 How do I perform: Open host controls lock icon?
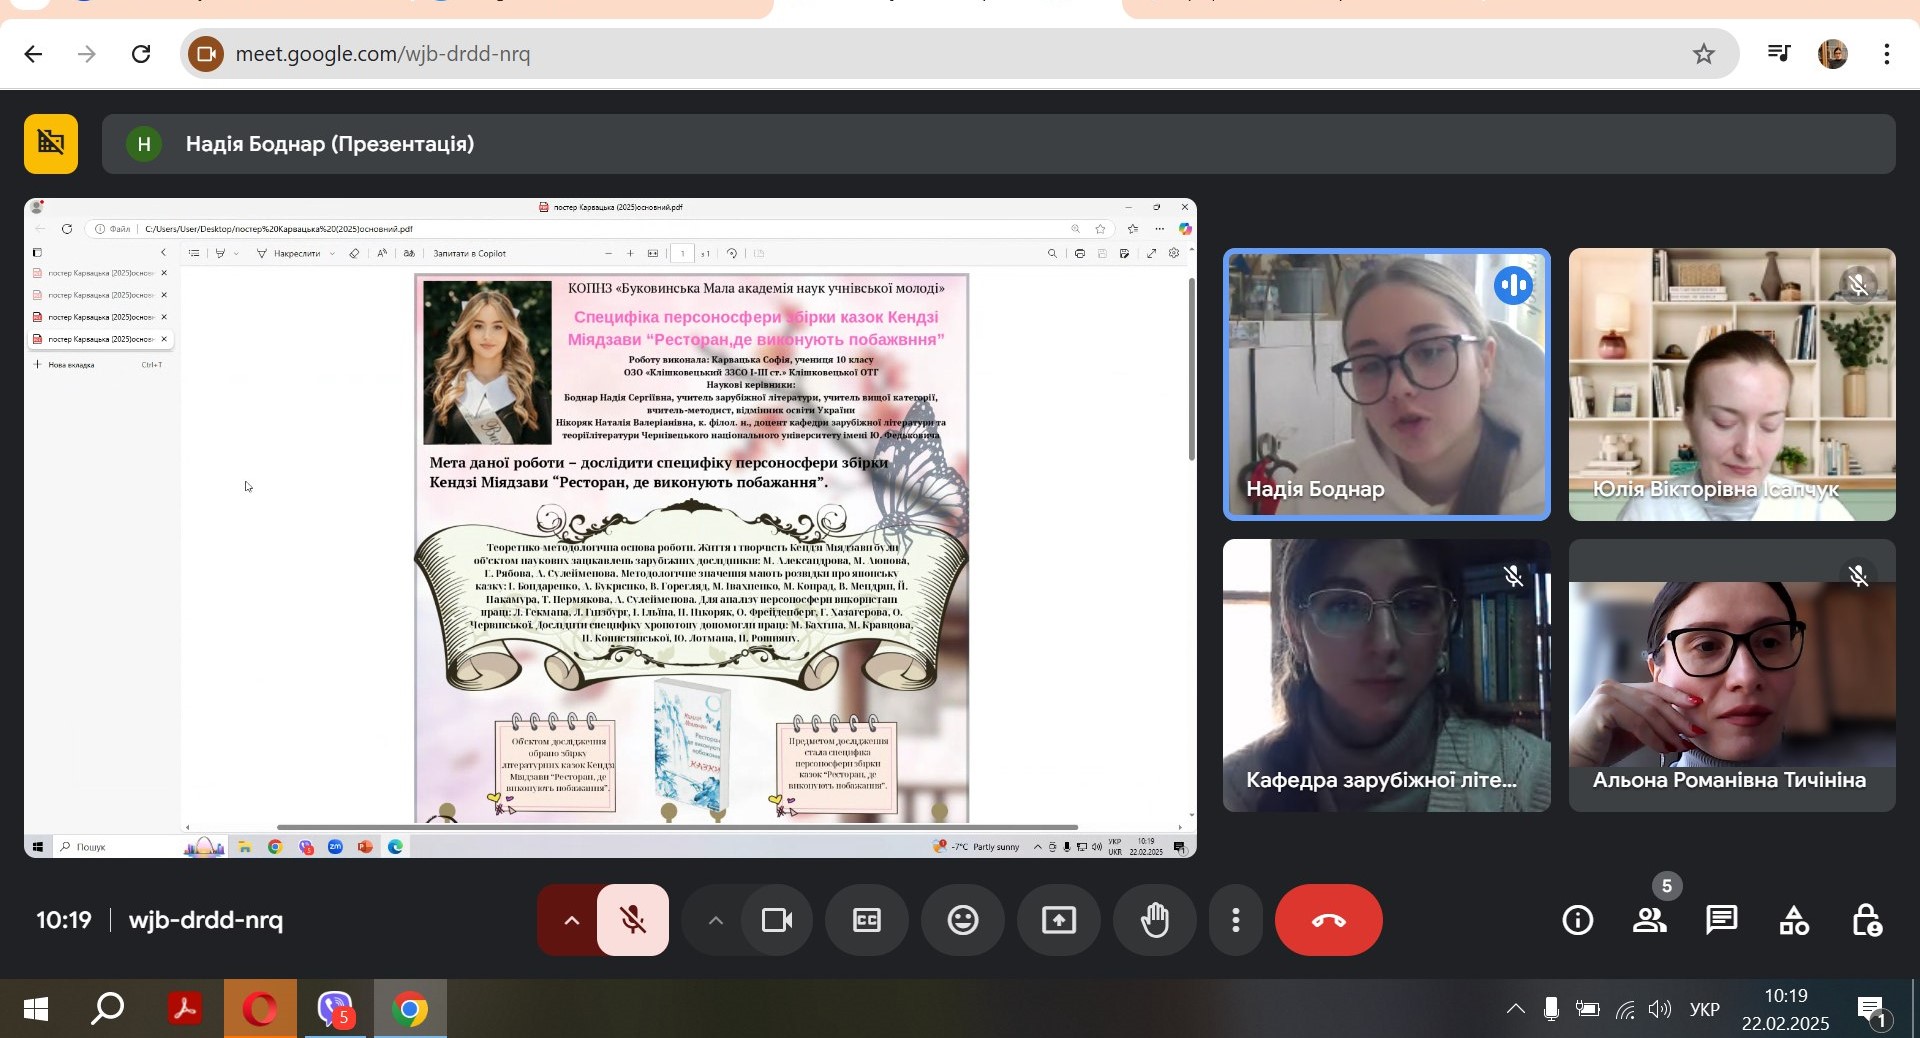[1867, 920]
